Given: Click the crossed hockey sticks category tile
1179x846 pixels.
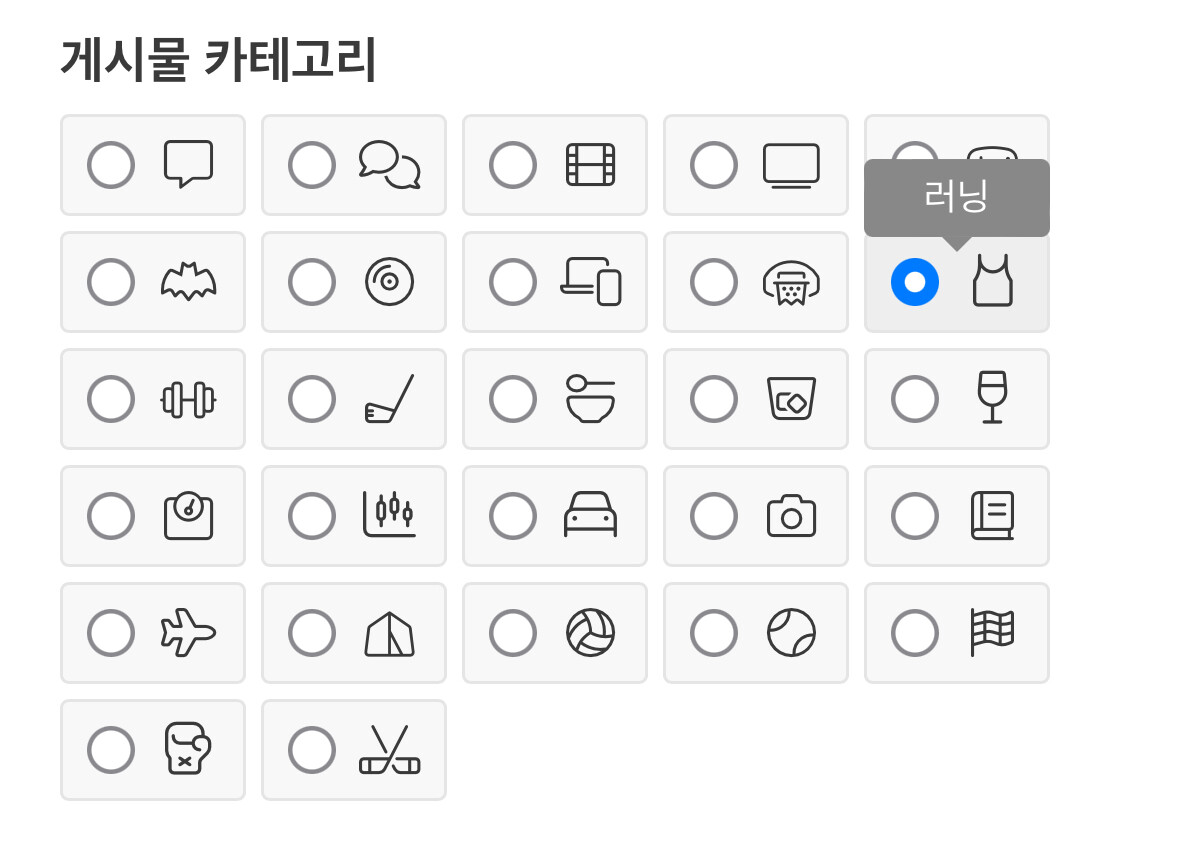Looking at the screenshot, I should tap(354, 750).
